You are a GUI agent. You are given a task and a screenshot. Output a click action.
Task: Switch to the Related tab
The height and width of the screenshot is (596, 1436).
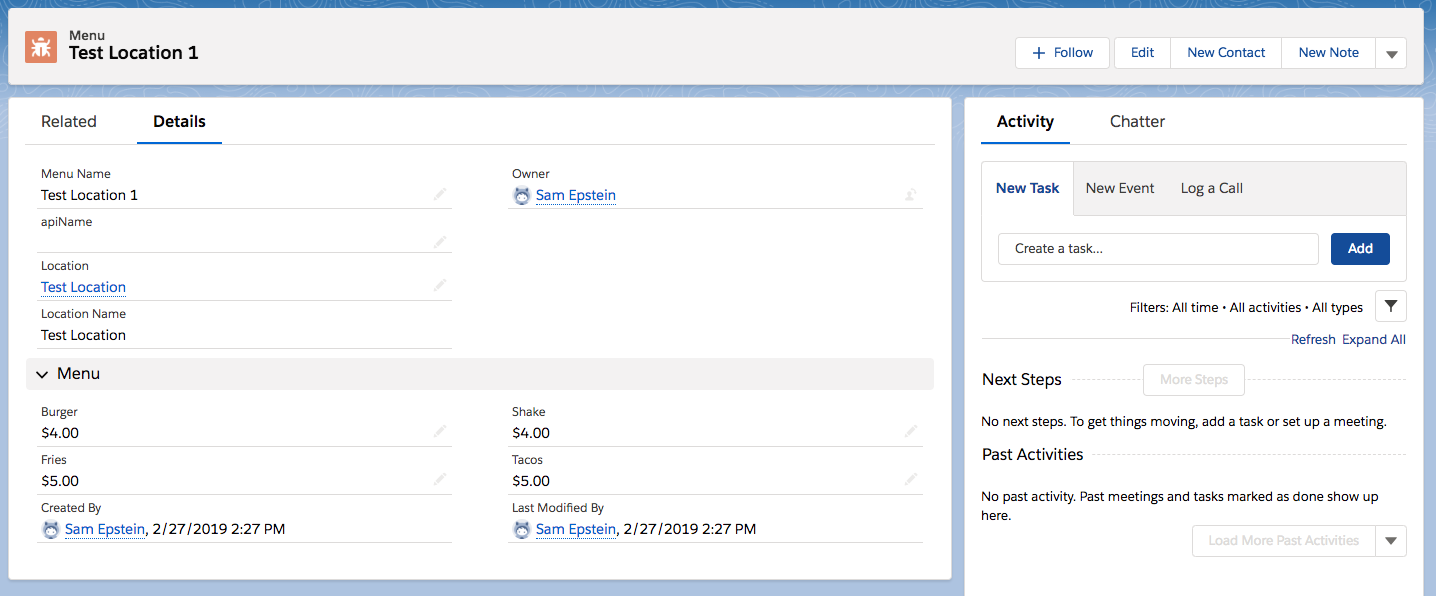click(69, 122)
